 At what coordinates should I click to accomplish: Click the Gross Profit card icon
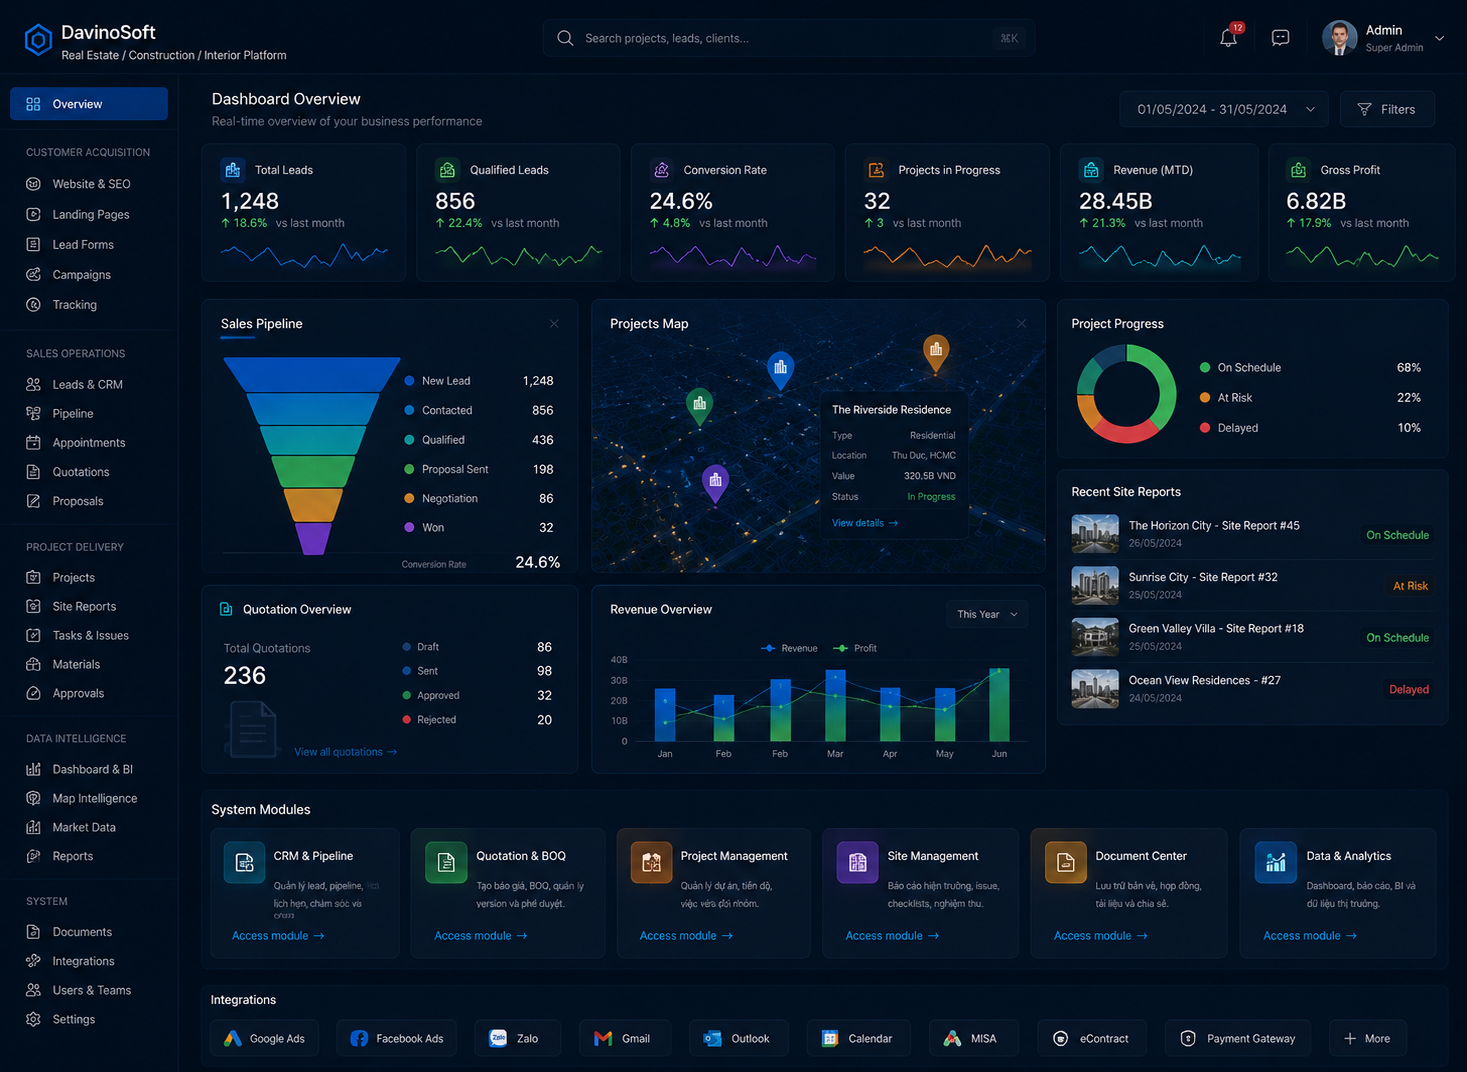[1298, 170]
